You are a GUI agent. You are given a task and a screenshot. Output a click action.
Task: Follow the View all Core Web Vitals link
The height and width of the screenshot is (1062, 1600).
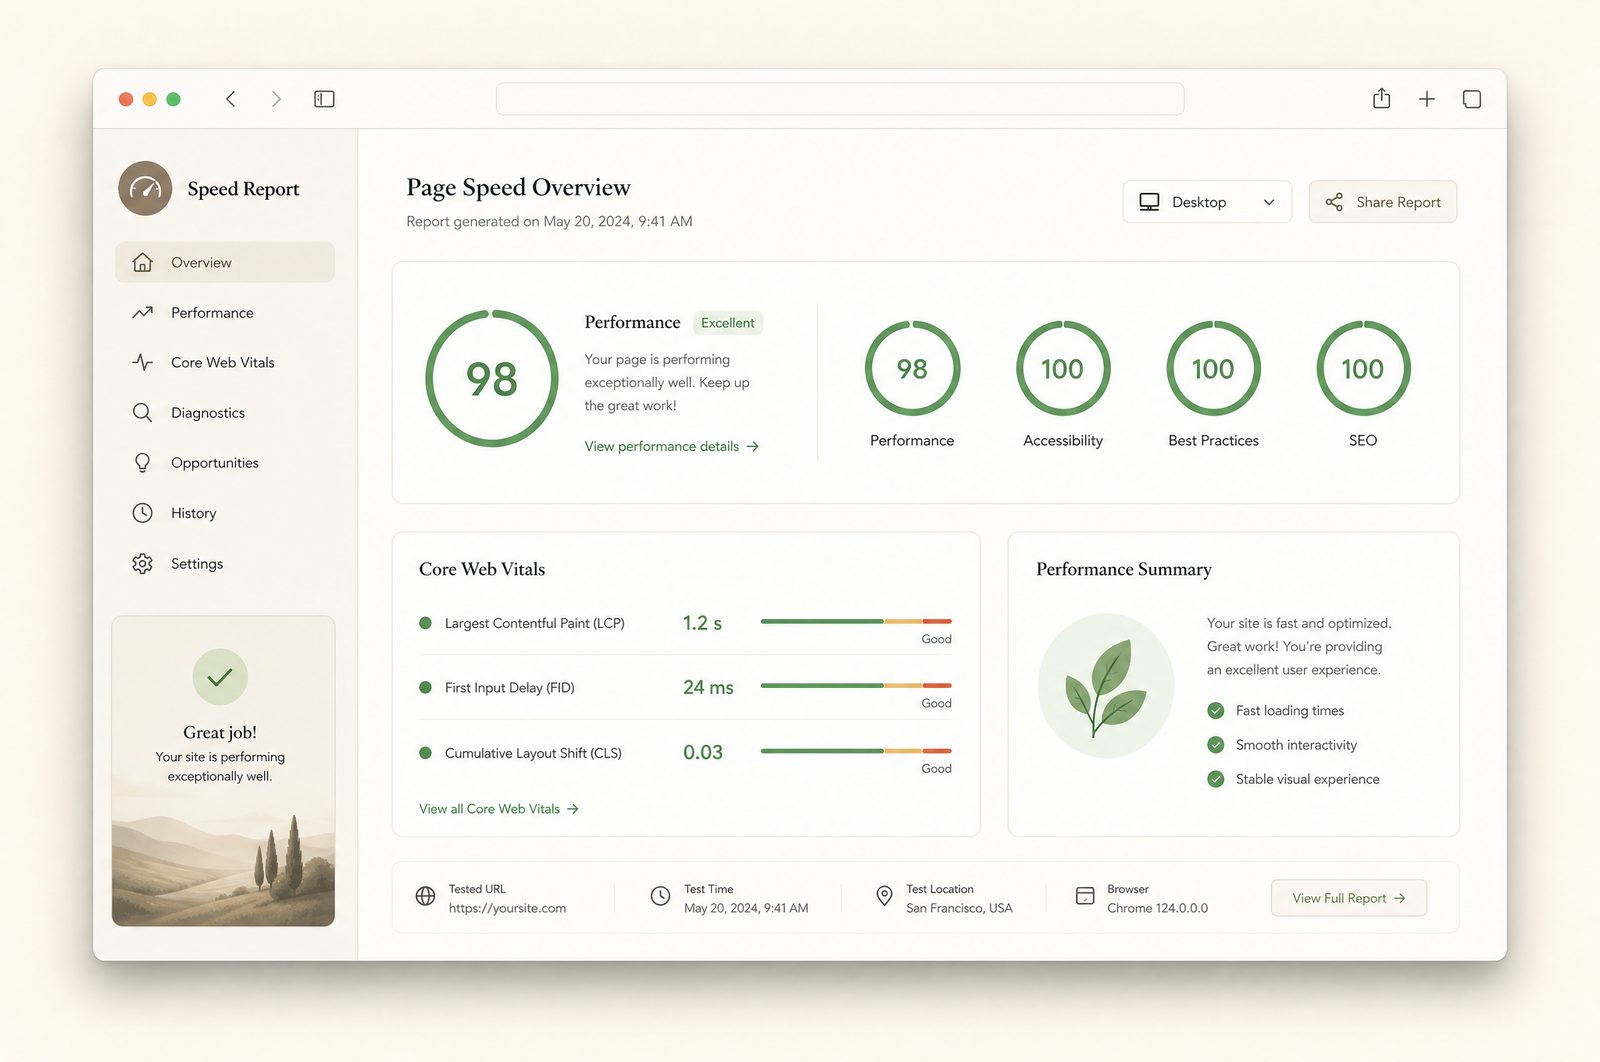(x=499, y=809)
